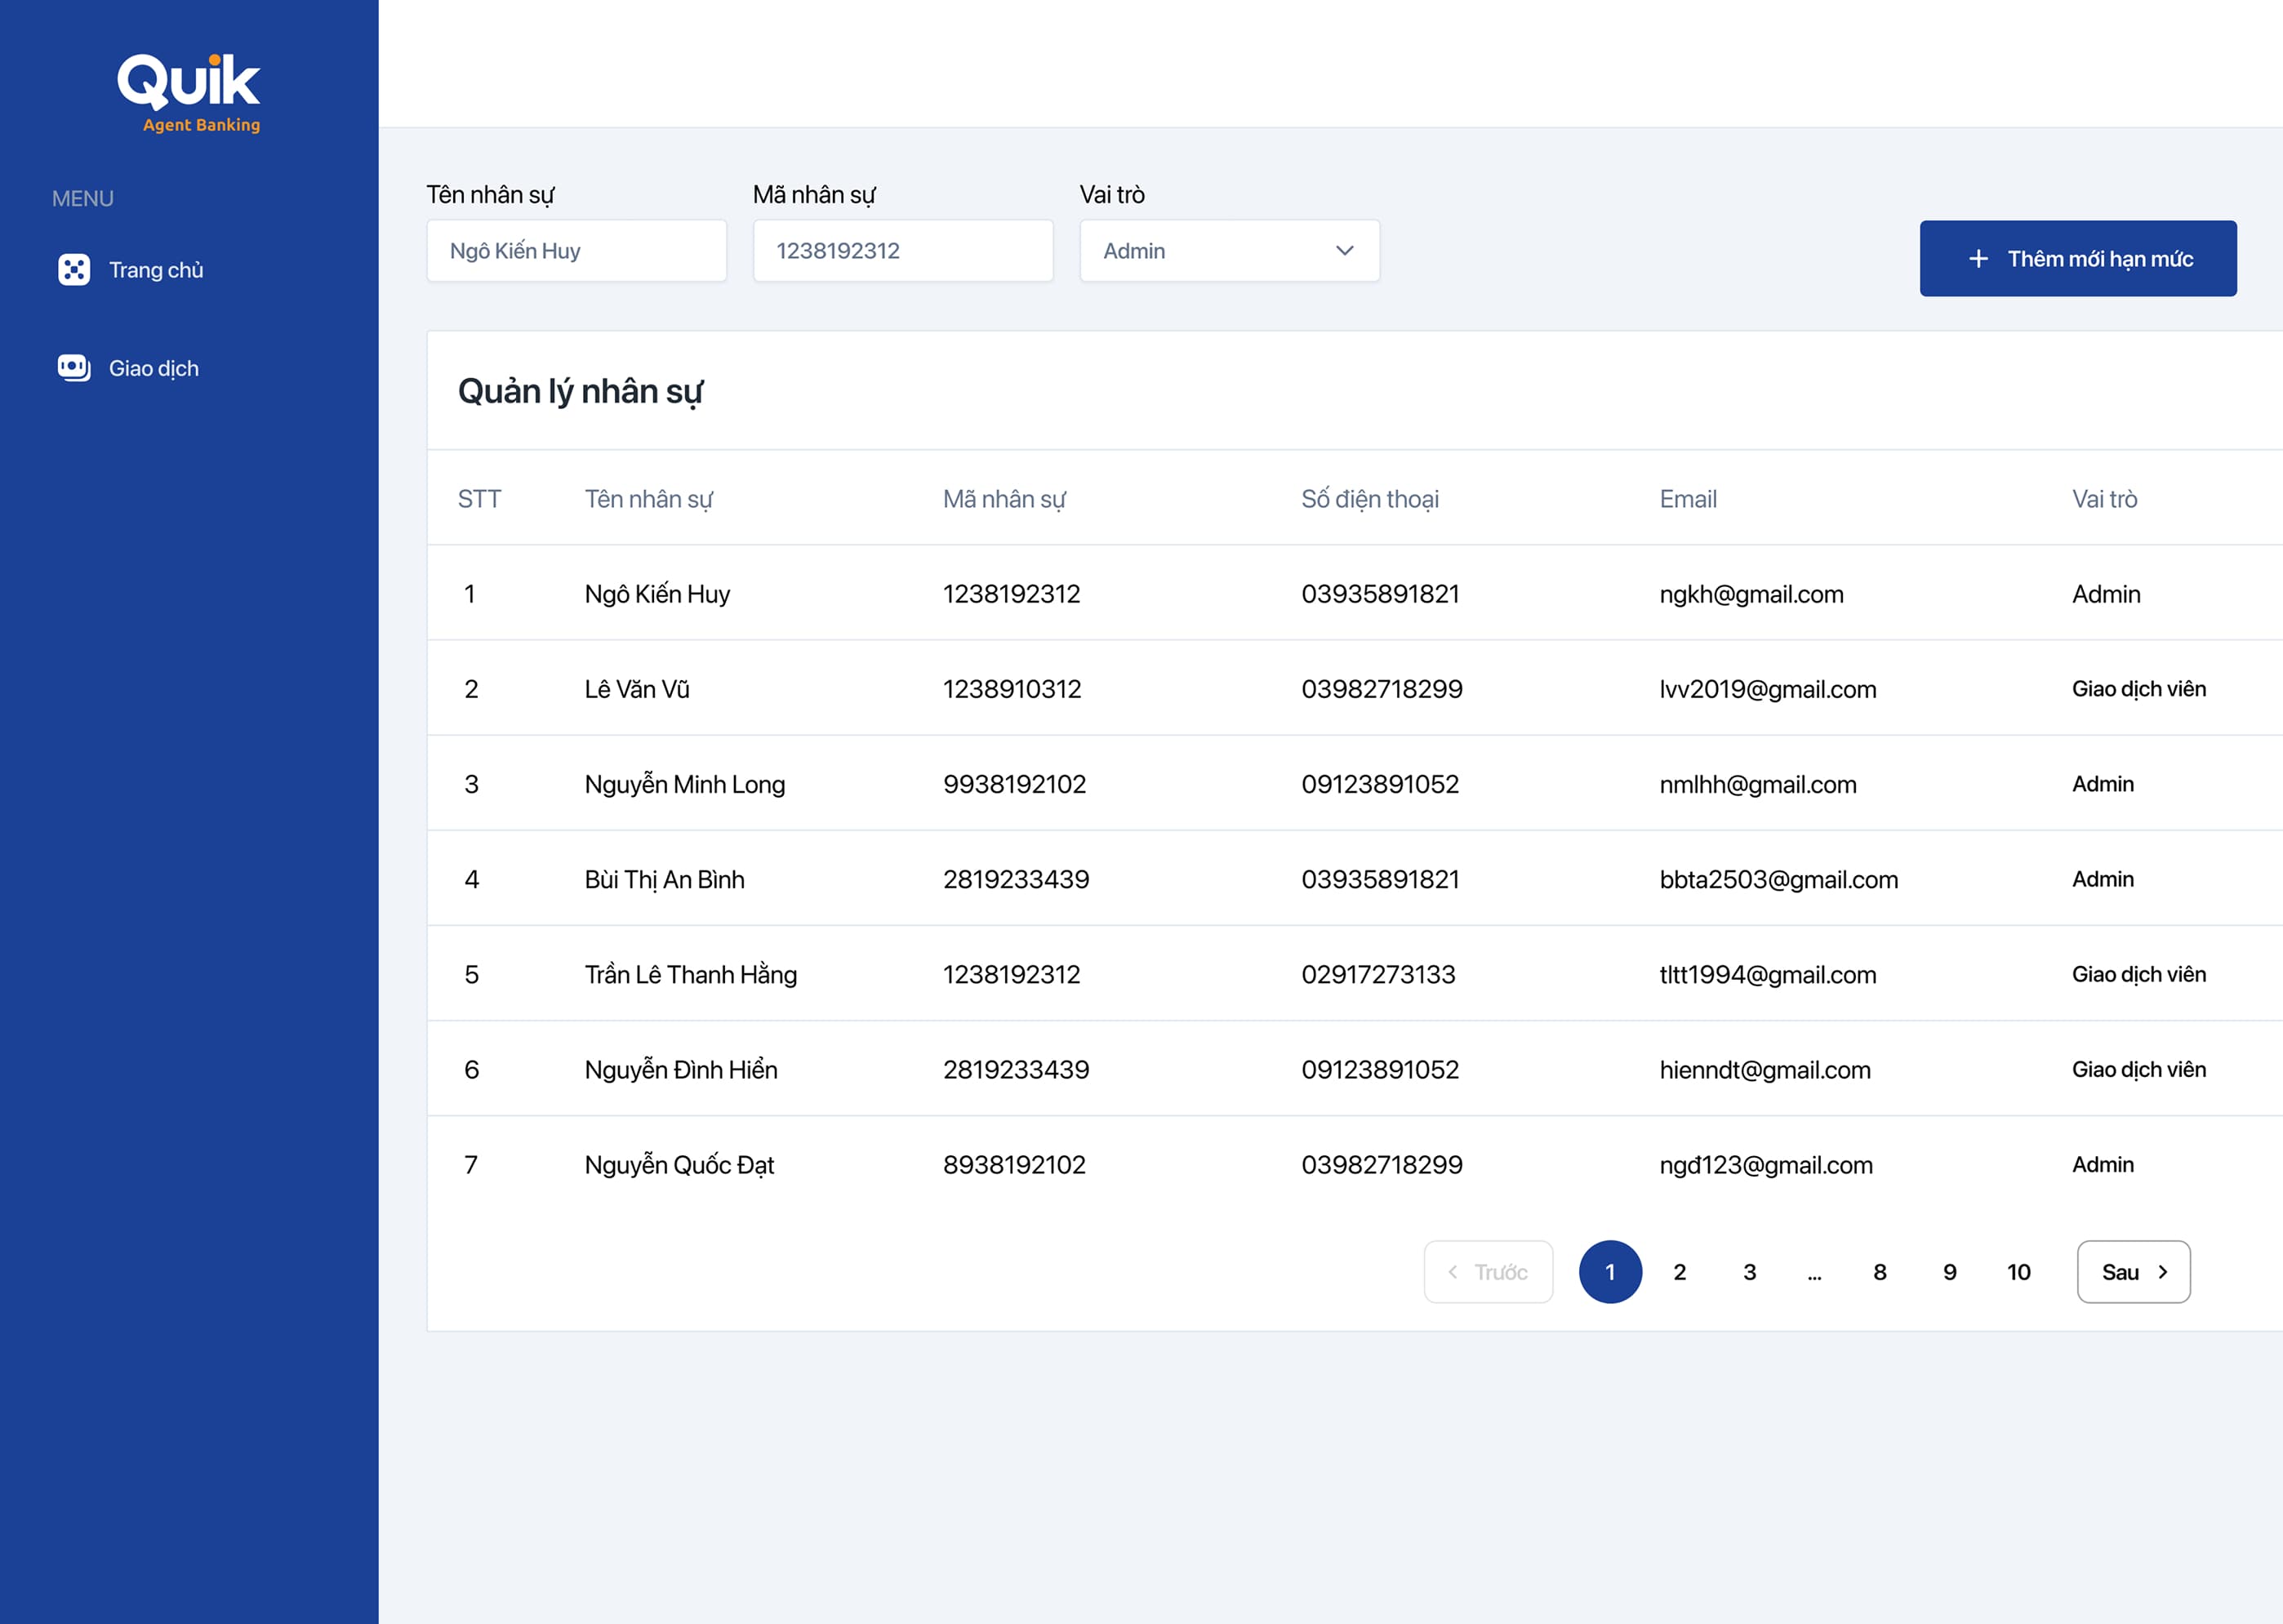
Task: Click Thêm mới hạn mức button
Action: click(x=2078, y=259)
